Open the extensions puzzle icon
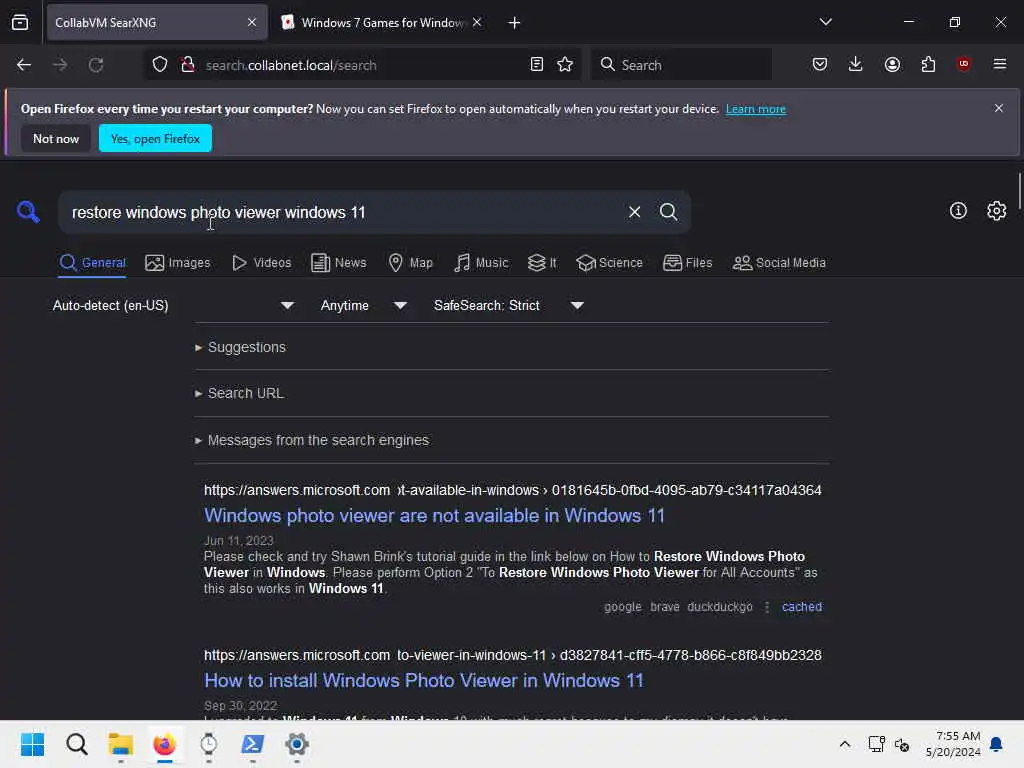 point(928,64)
